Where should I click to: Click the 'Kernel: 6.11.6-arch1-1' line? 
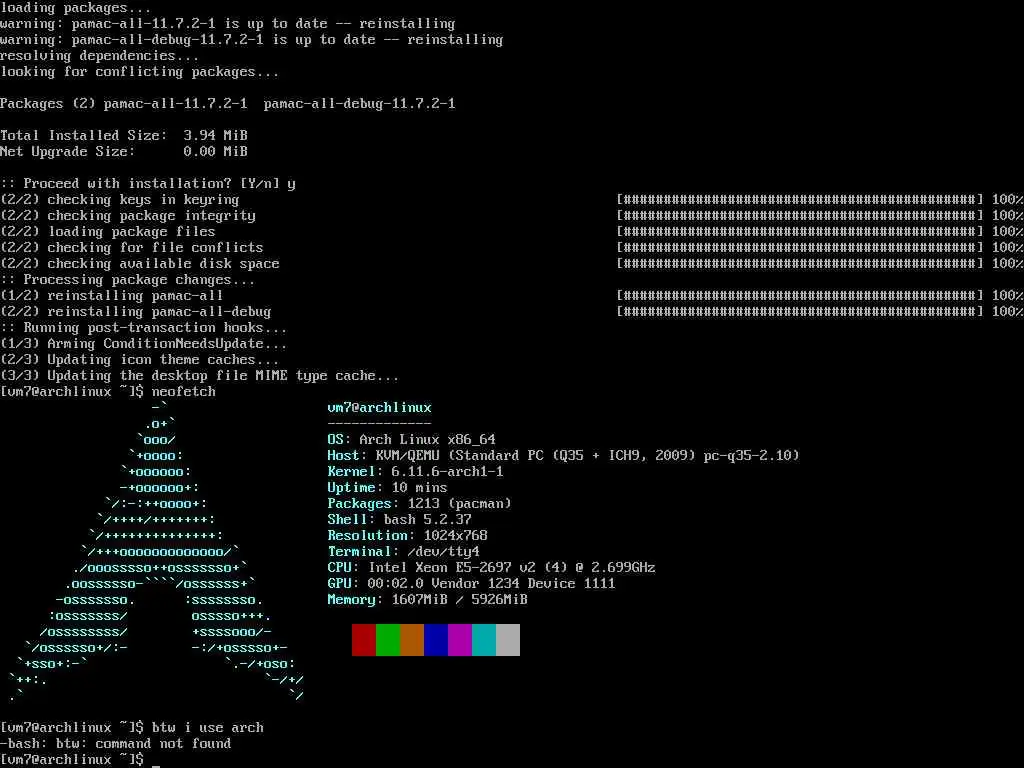(x=415, y=472)
